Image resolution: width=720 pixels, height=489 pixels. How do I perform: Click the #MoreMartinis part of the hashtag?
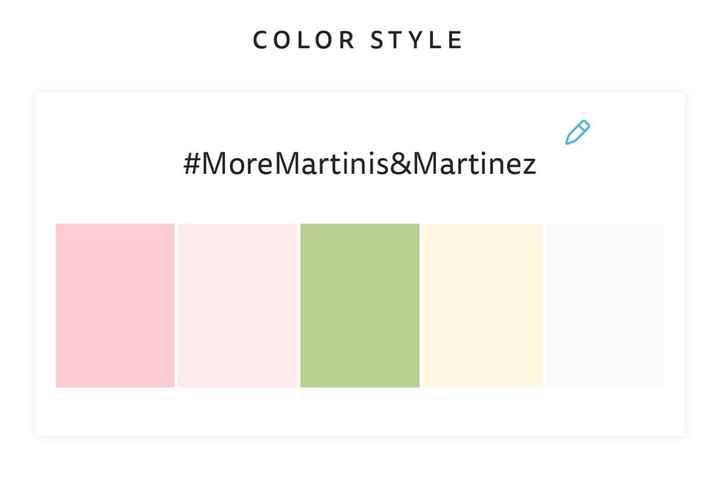point(285,164)
